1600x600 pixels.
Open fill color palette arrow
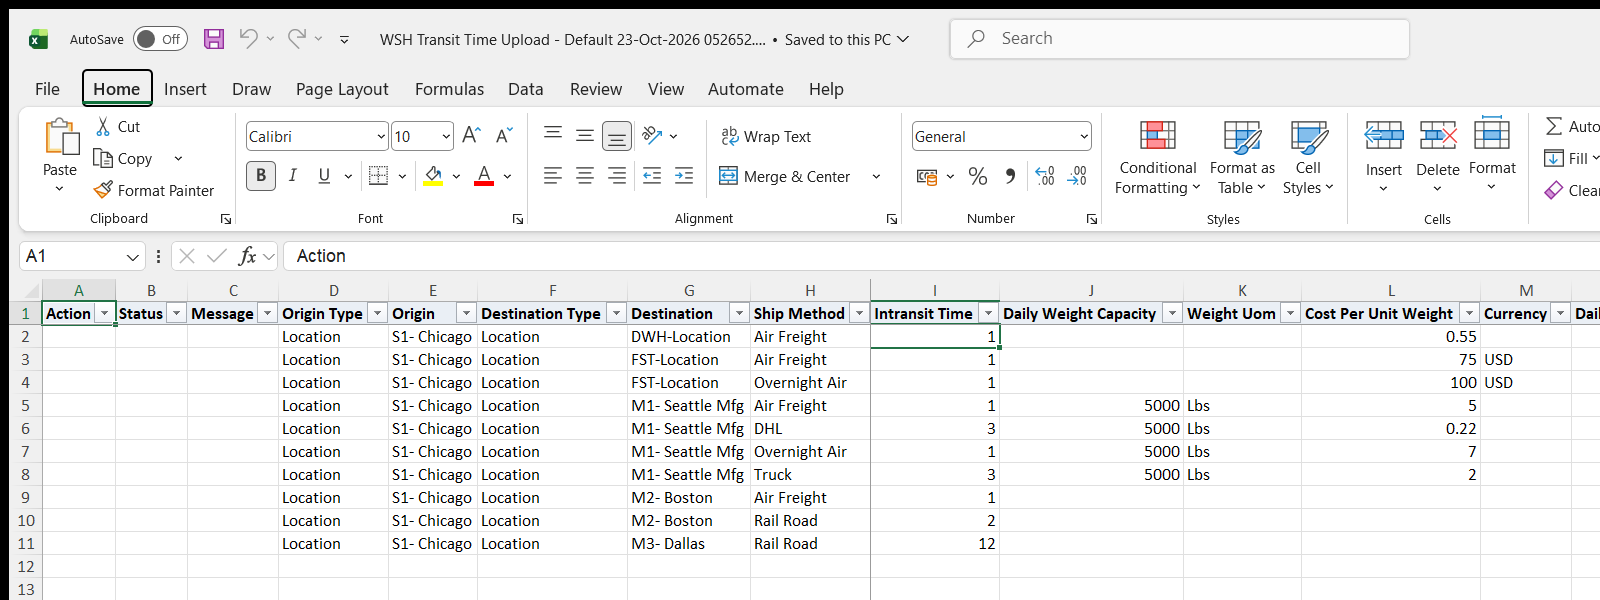tap(456, 177)
